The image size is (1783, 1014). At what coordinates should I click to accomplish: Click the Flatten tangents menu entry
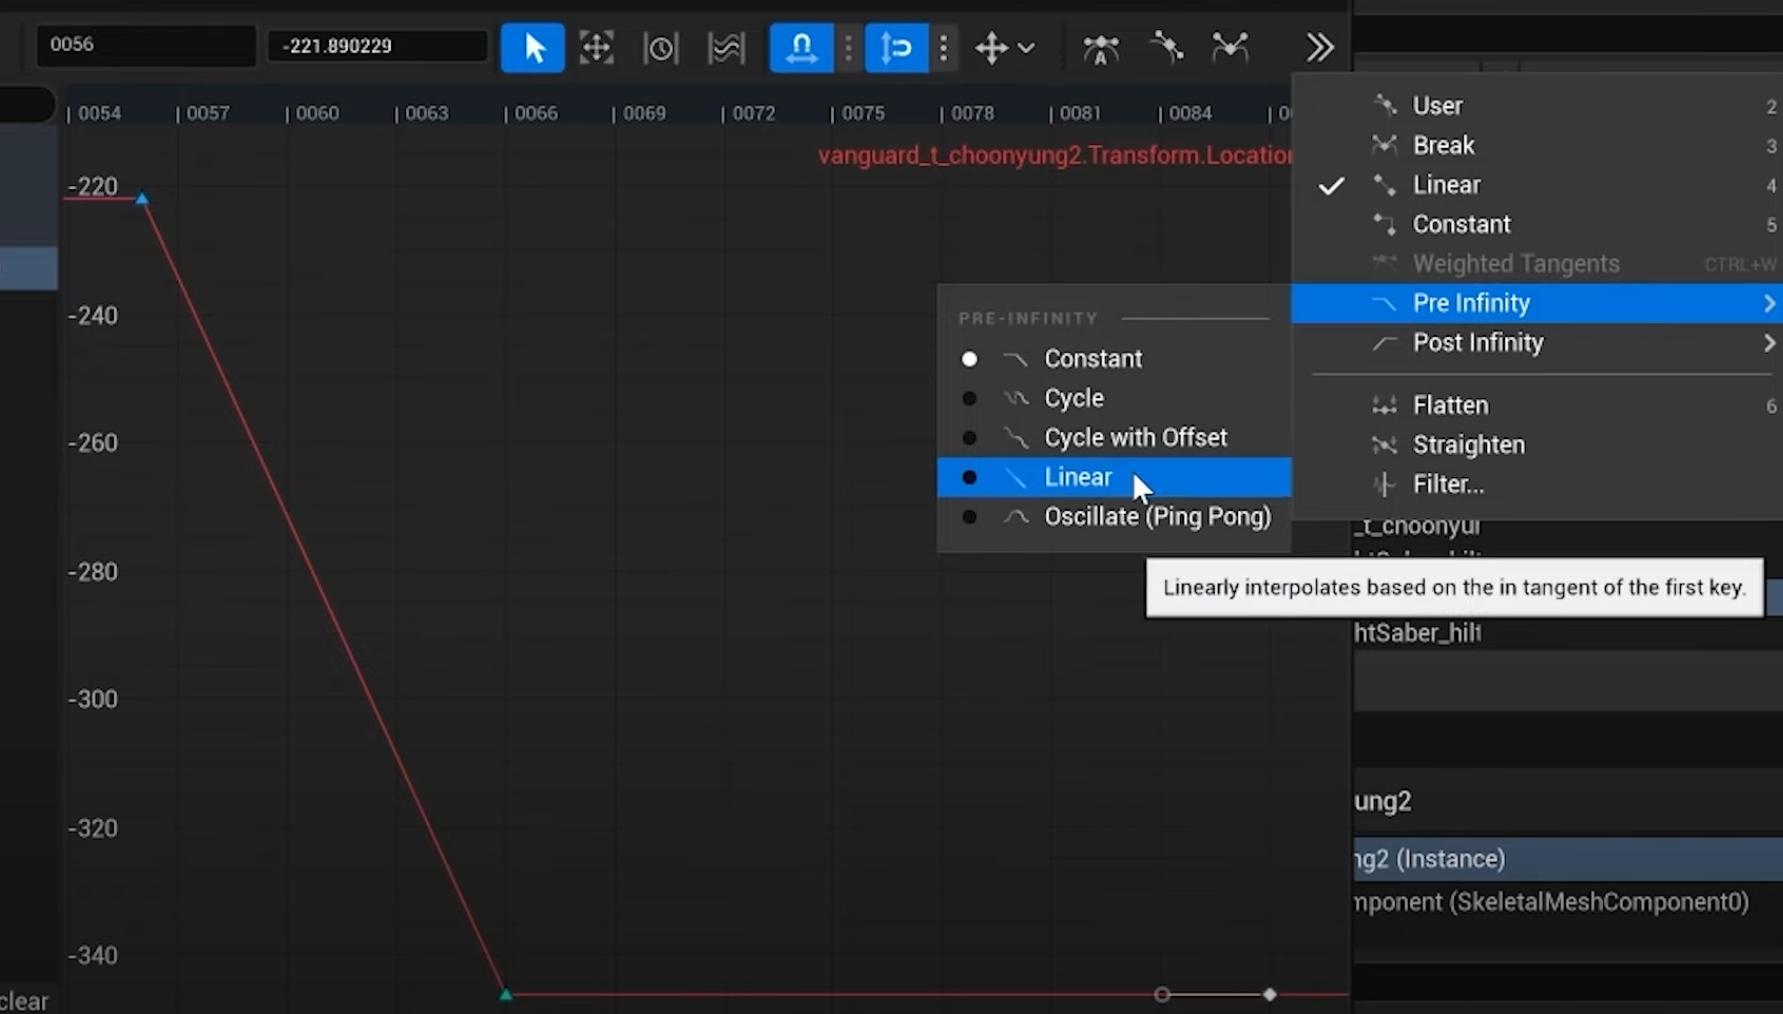pyautogui.click(x=1450, y=405)
